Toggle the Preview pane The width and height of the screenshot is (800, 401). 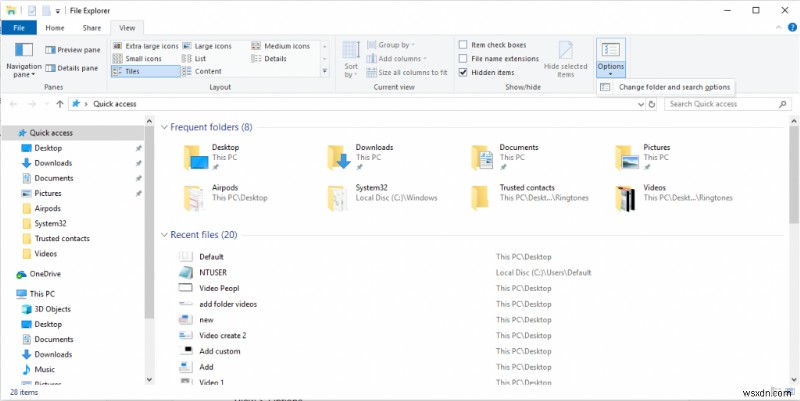tap(72, 50)
